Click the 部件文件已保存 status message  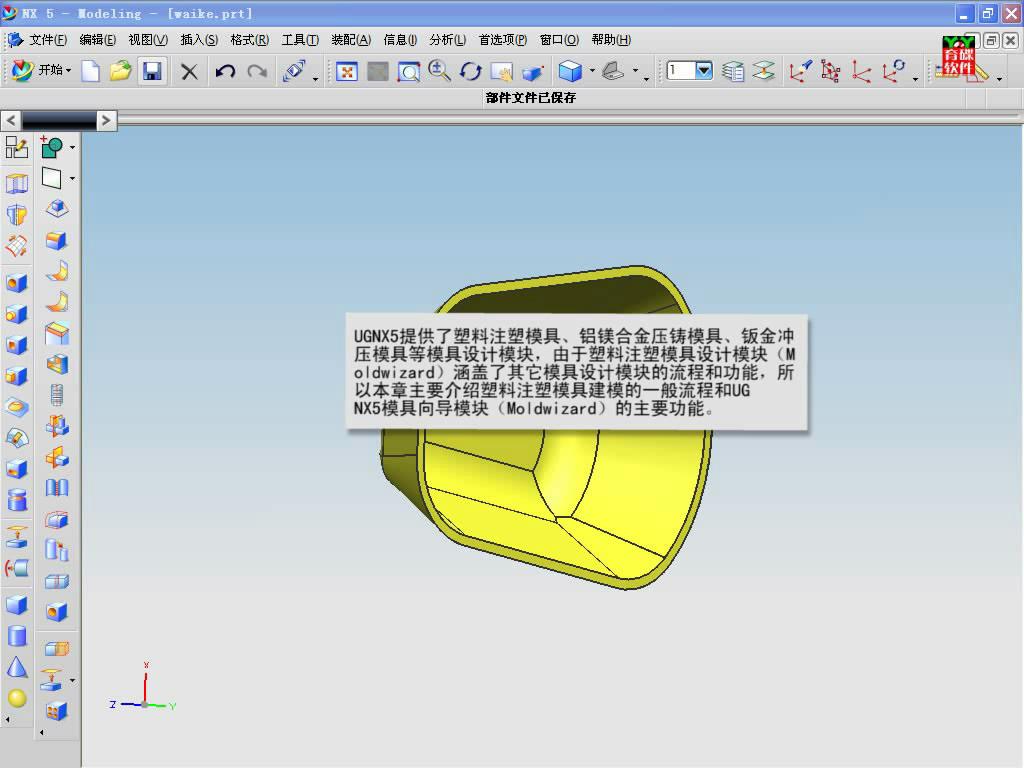[x=530, y=98]
